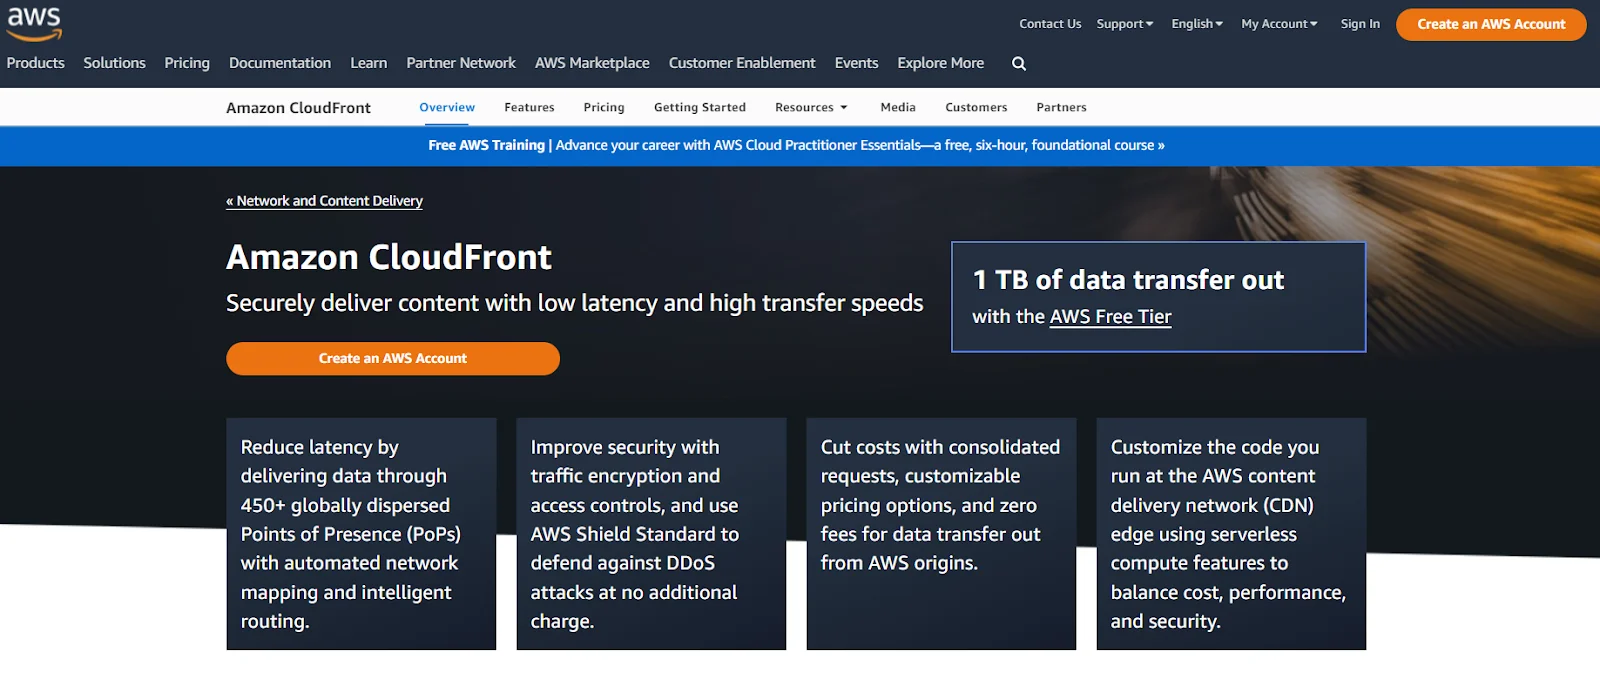Go back to Network and Content Delivery

(x=325, y=201)
